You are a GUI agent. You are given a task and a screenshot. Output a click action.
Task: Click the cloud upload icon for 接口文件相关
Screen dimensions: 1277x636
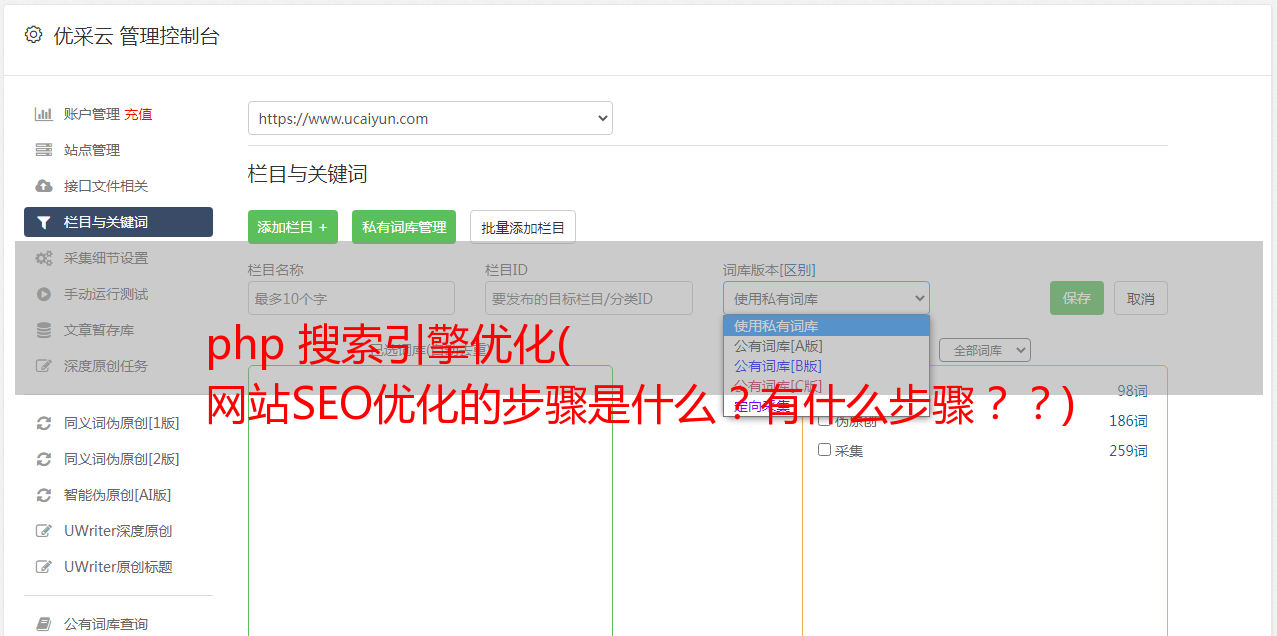43,186
